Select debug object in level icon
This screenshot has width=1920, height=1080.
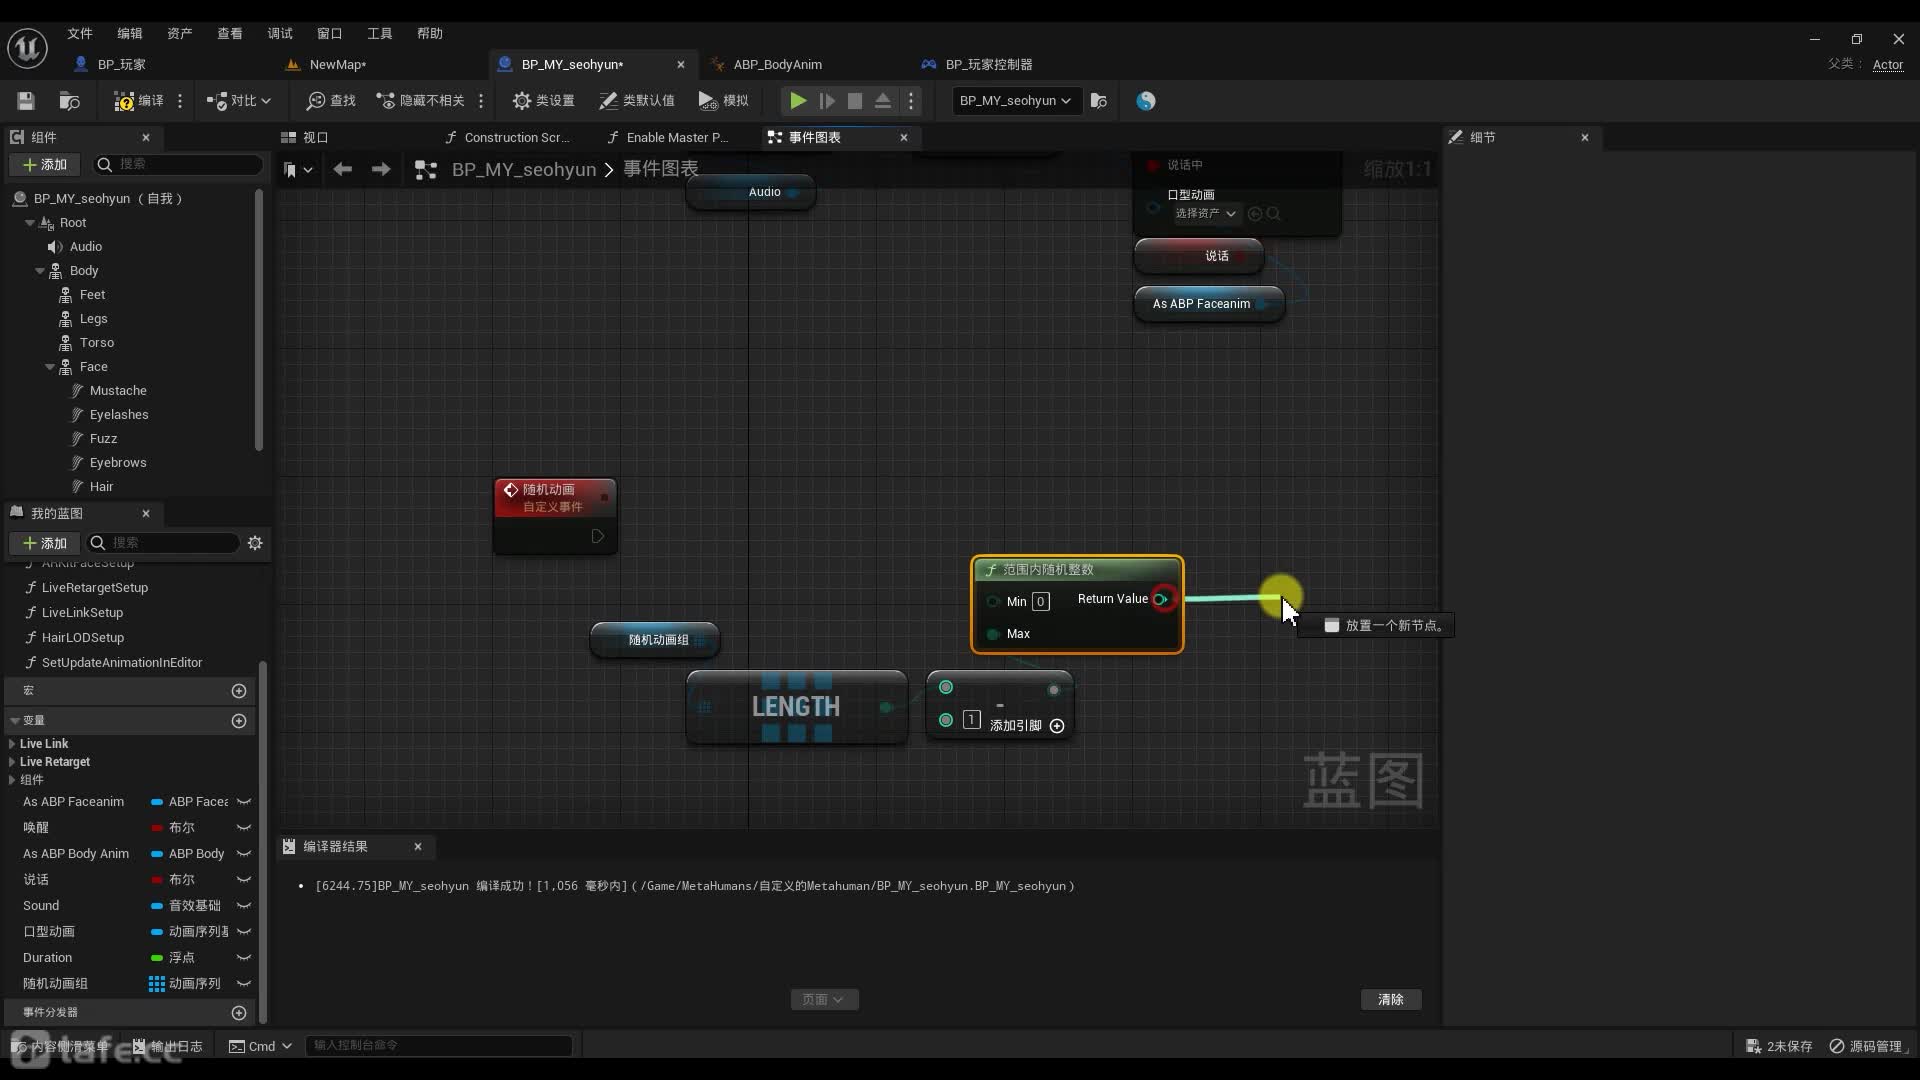[x=1098, y=101]
